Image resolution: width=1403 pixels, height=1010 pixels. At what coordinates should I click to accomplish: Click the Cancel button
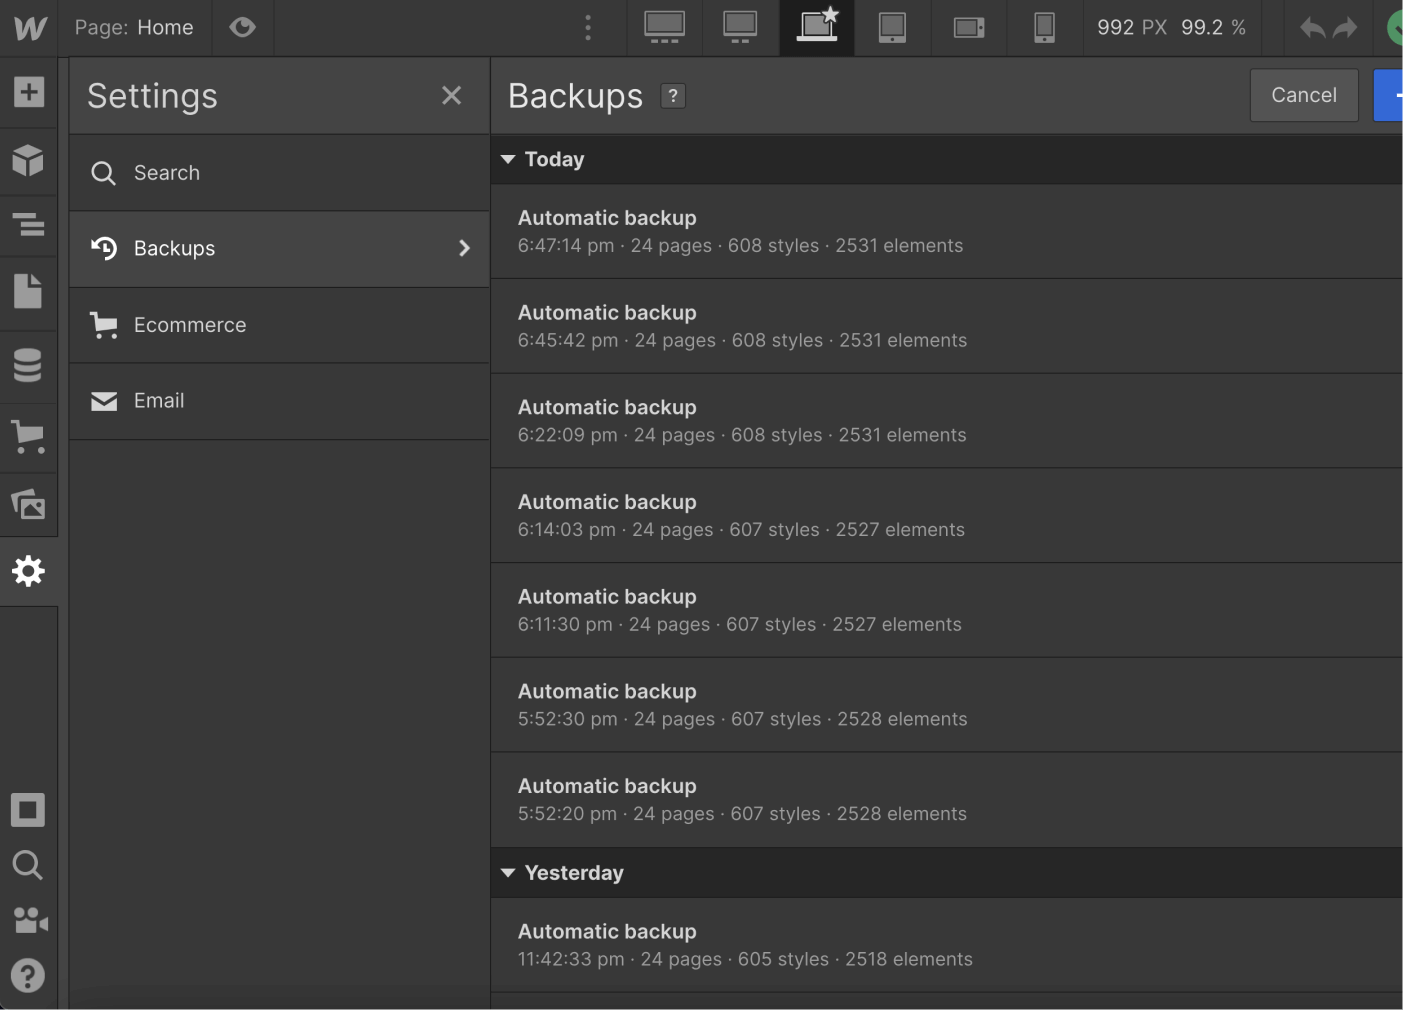click(x=1304, y=95)
